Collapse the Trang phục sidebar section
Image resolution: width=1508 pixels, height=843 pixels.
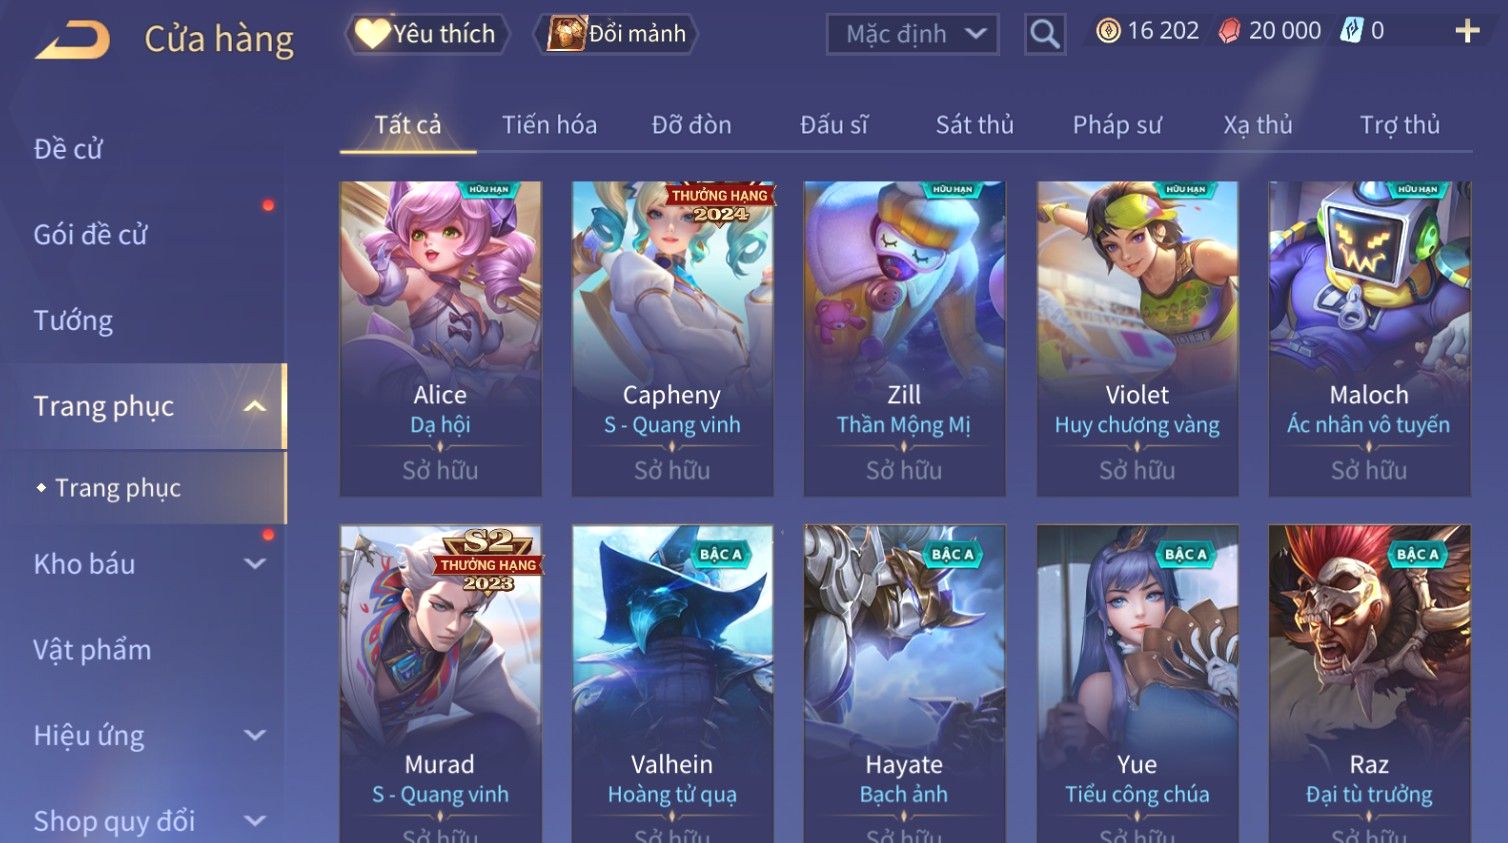click(x=255, y=406)
